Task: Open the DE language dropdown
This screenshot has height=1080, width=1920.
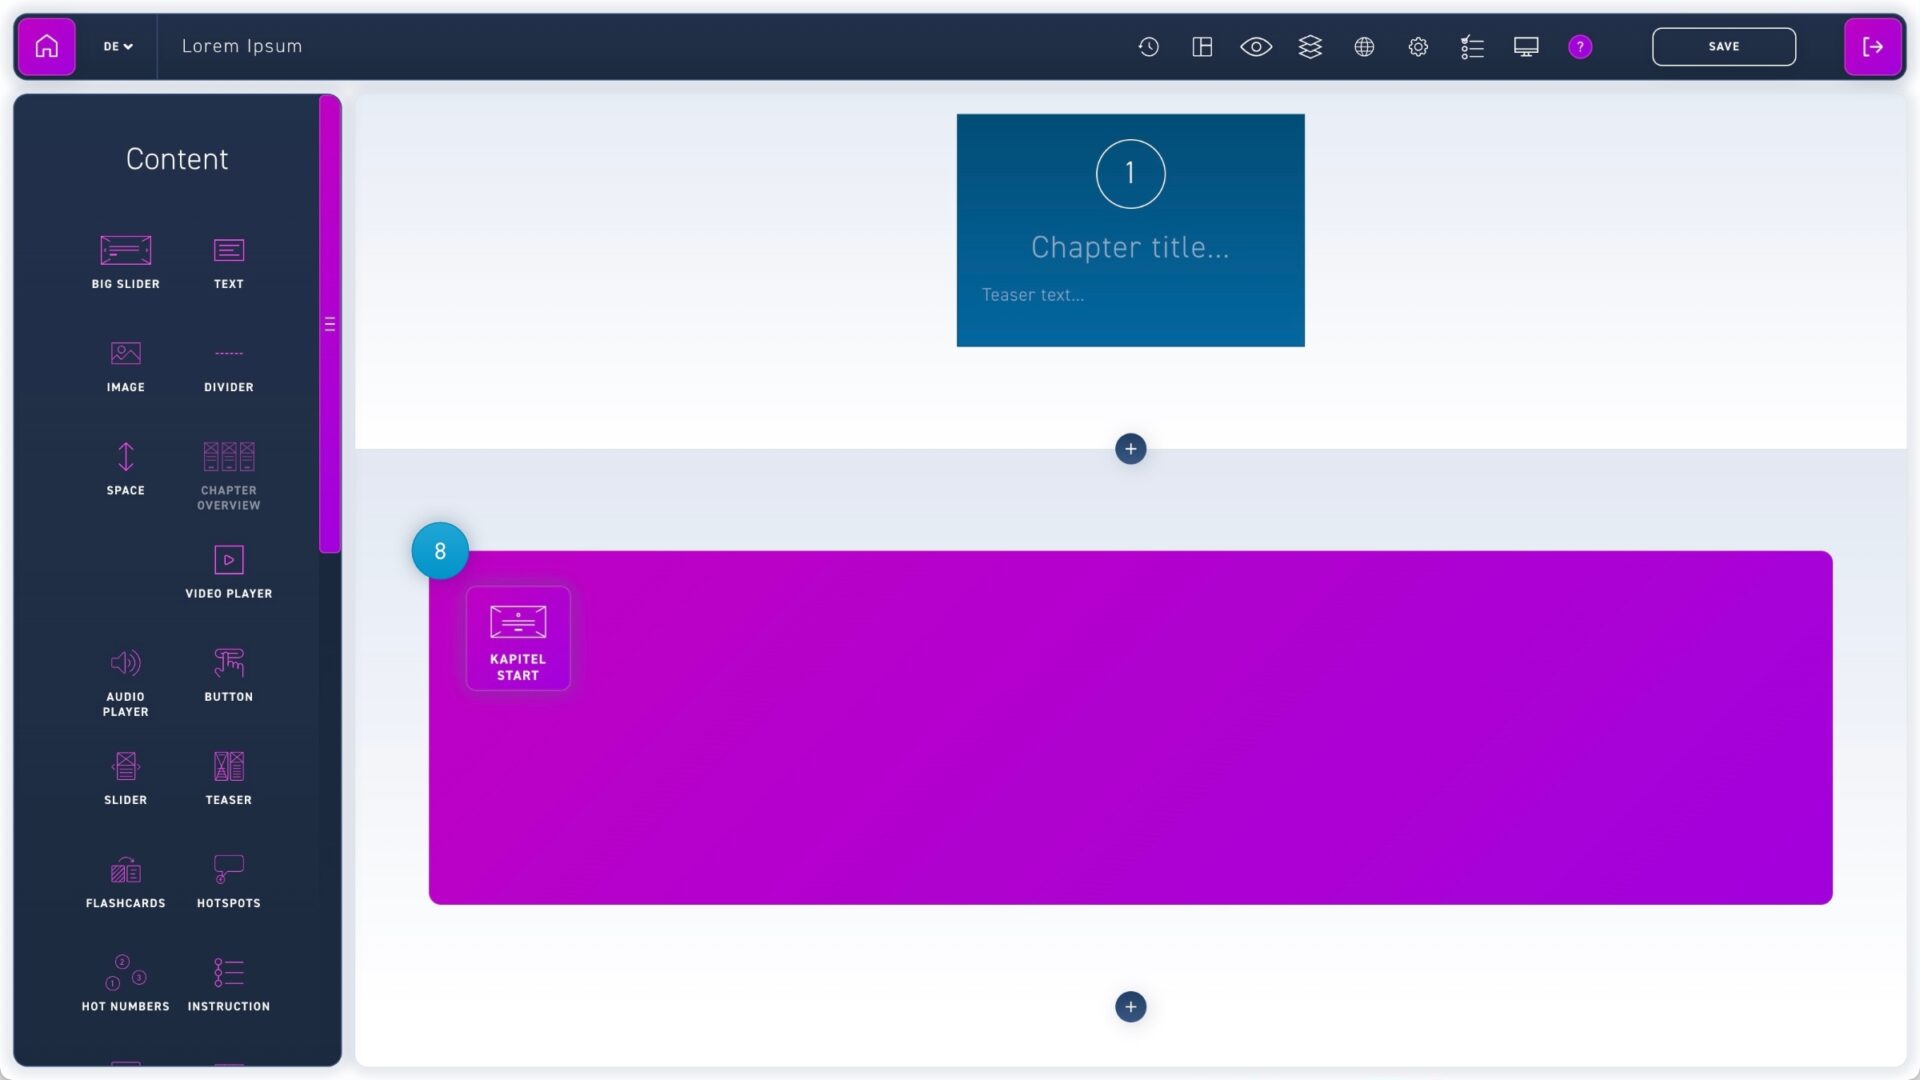Action: (x=117, y=47)
